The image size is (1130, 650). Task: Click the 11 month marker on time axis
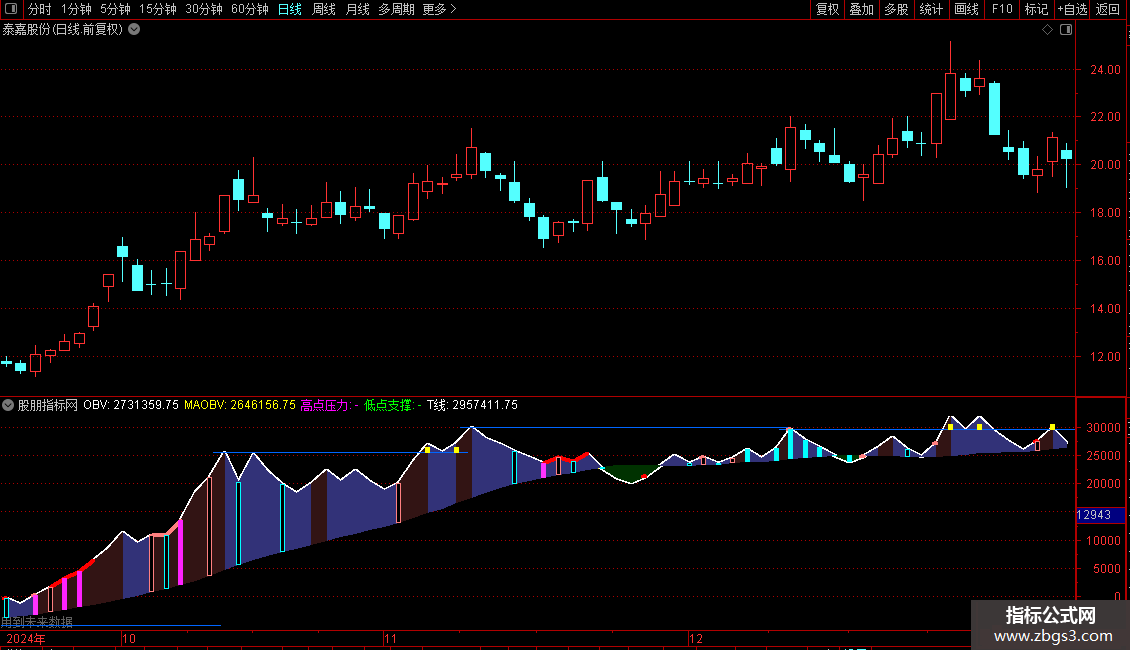click(390, 638)
